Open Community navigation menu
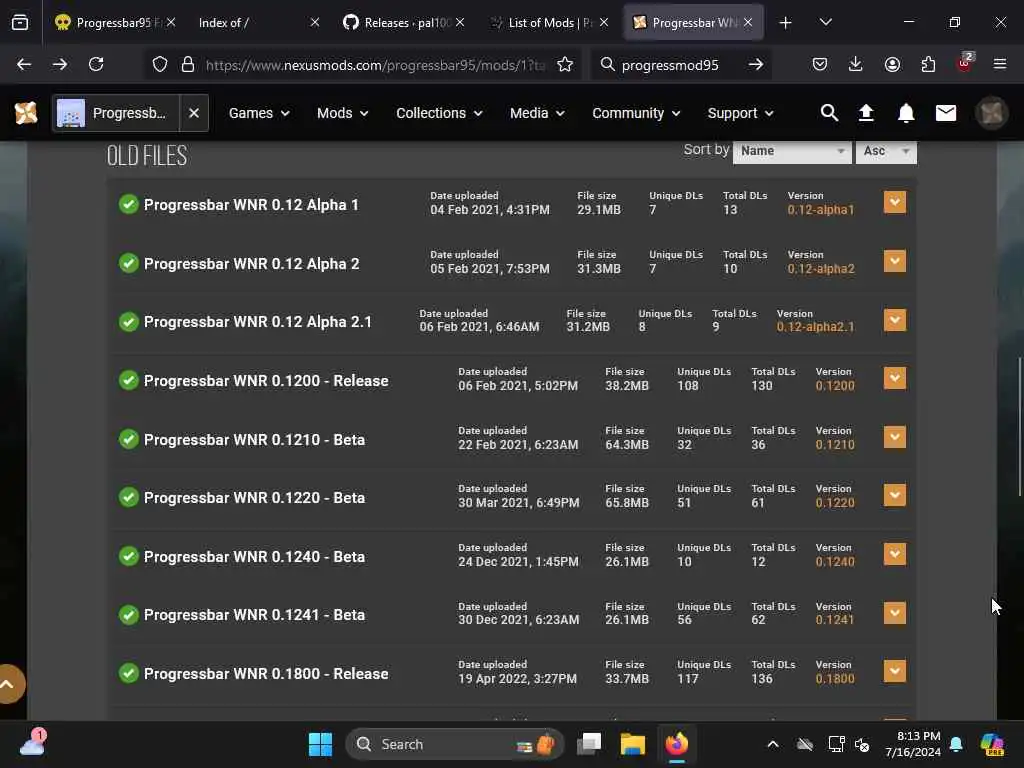 click(636, 113)
